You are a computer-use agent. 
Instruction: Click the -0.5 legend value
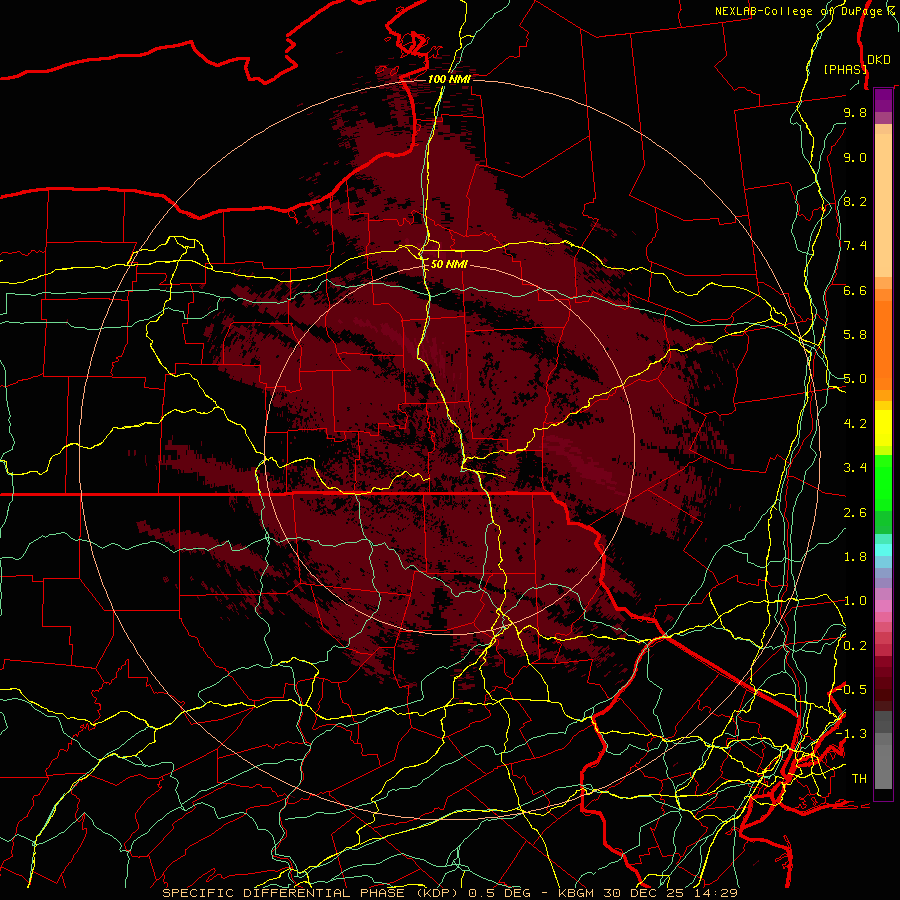[853, 690]
